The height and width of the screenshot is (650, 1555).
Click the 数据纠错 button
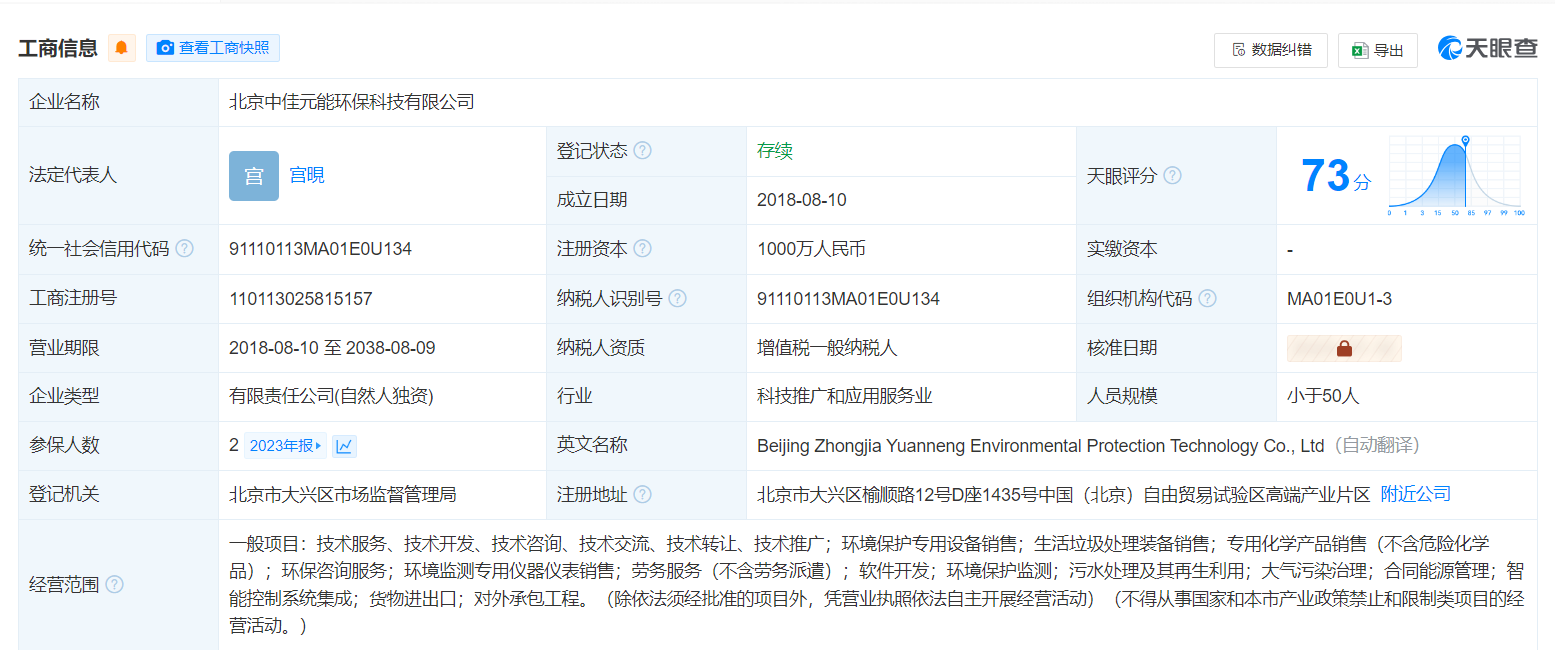tap(1271, 50)
